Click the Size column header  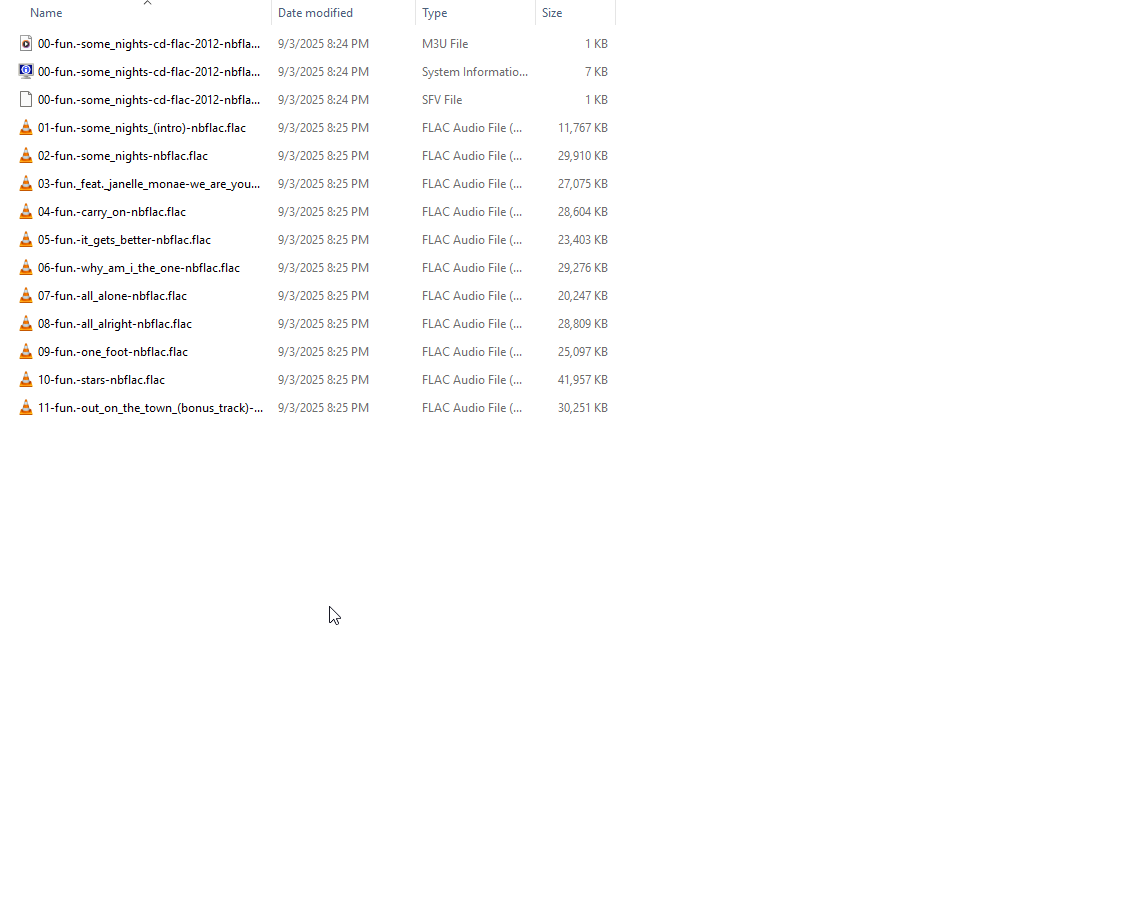tap(552, 13)
